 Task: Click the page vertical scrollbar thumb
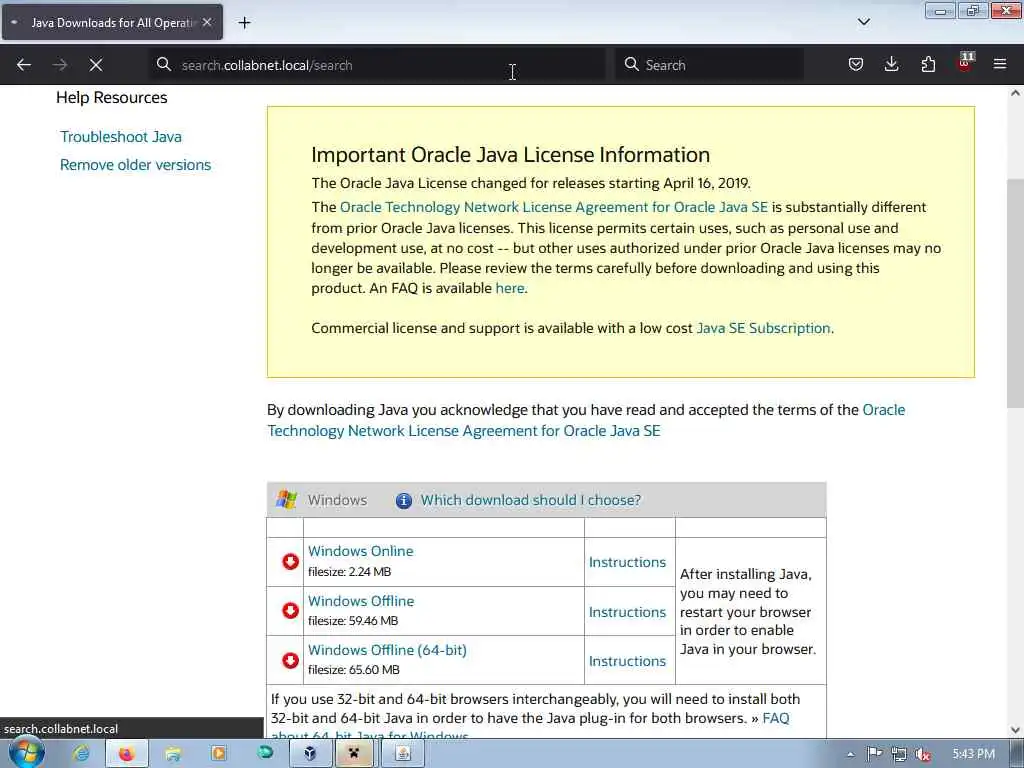click(x=1015, y=294)
